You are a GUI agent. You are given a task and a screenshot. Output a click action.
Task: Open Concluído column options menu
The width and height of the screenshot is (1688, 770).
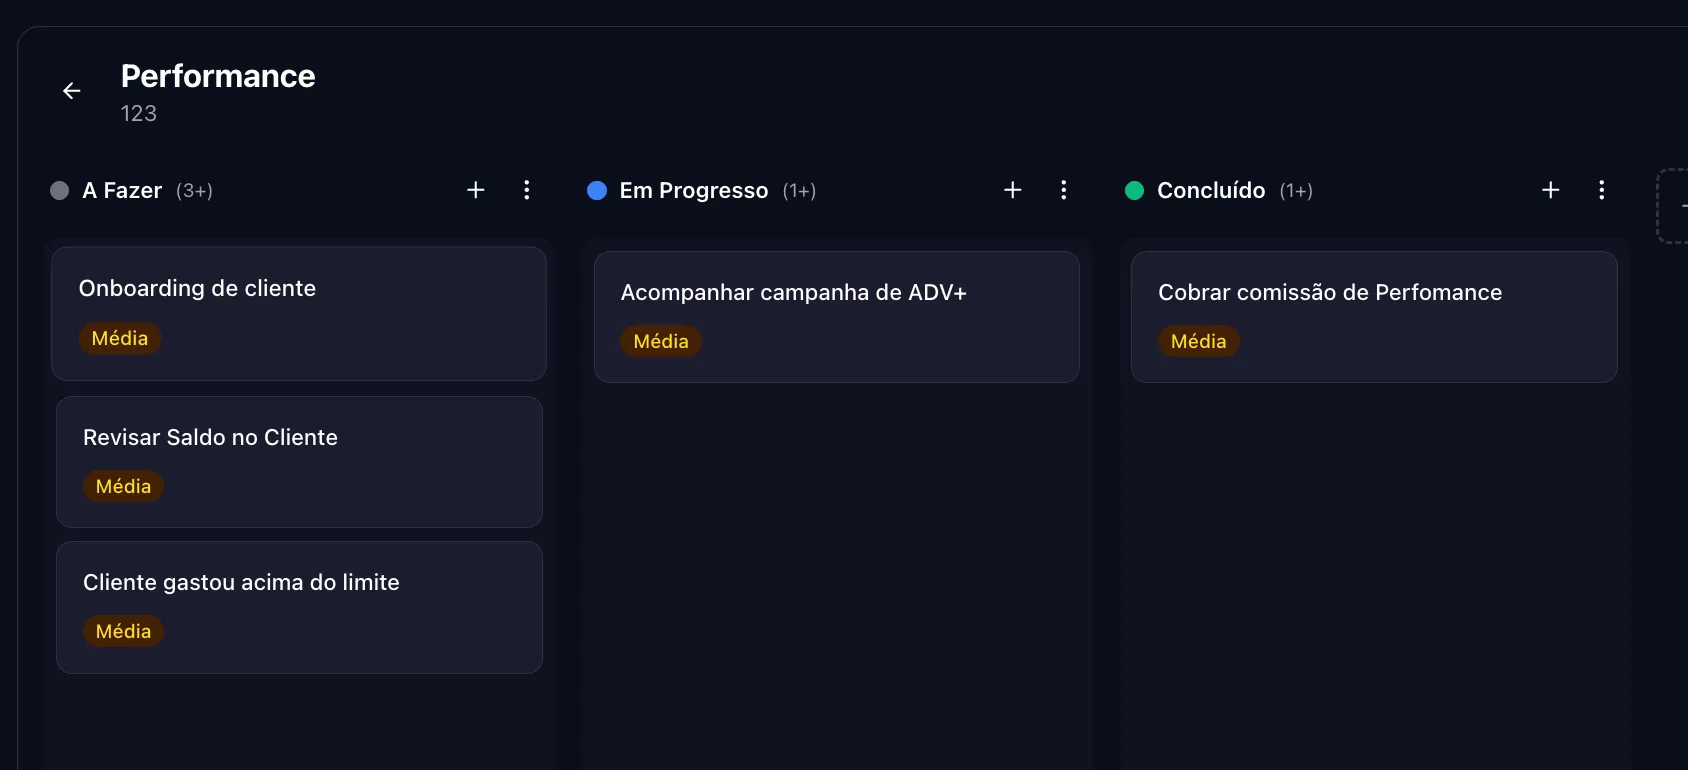[x=1602, y=190]
